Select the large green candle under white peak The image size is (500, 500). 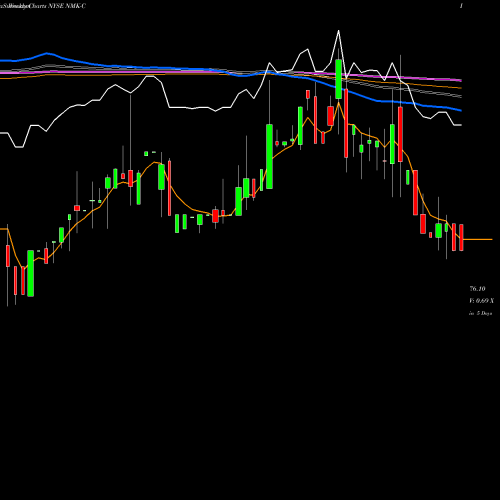(338, 79)
